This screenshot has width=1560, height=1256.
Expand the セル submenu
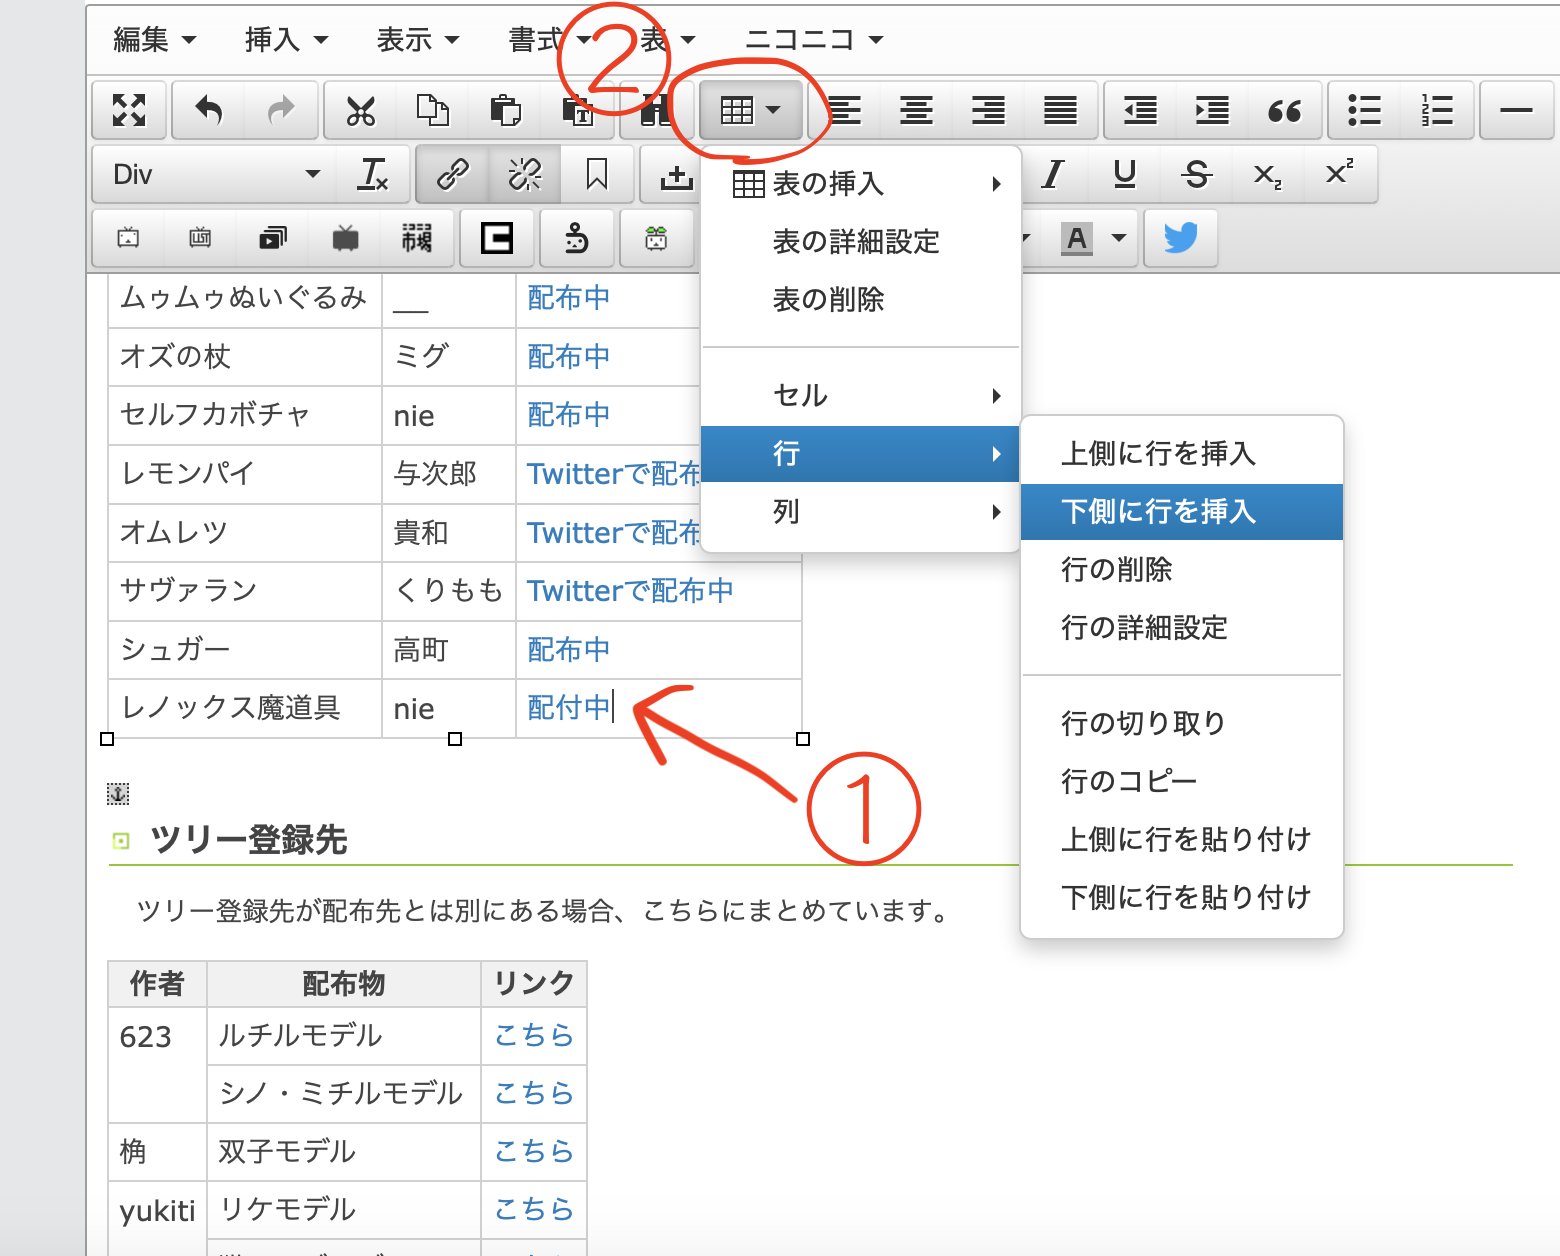861,396
